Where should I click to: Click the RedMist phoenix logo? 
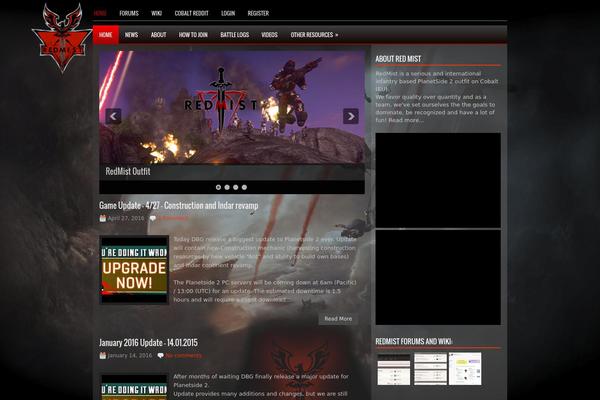click(62, 38)
